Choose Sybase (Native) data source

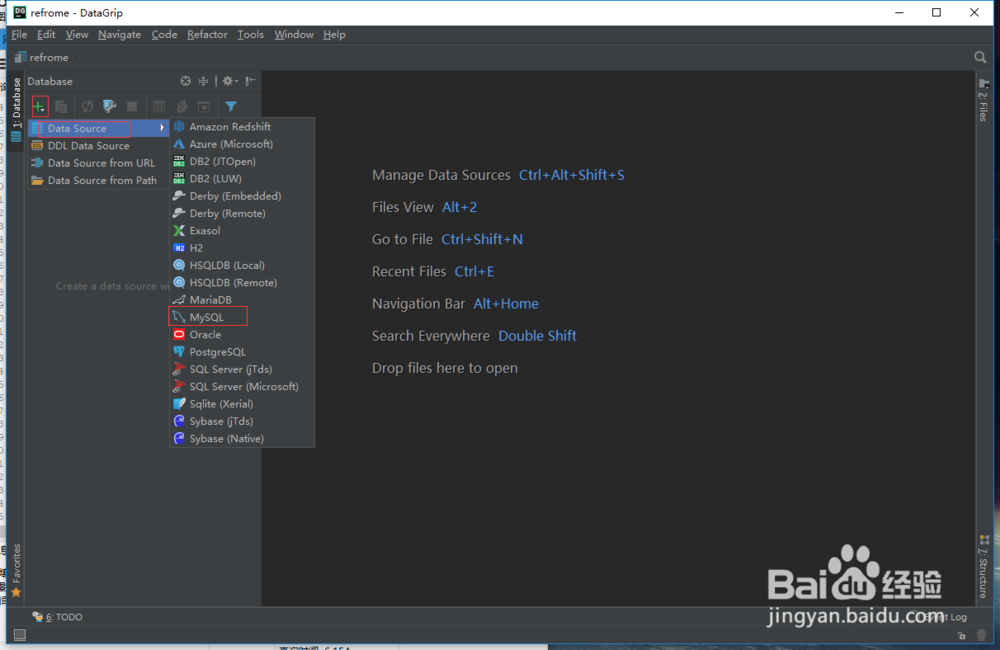pos(242,438)
